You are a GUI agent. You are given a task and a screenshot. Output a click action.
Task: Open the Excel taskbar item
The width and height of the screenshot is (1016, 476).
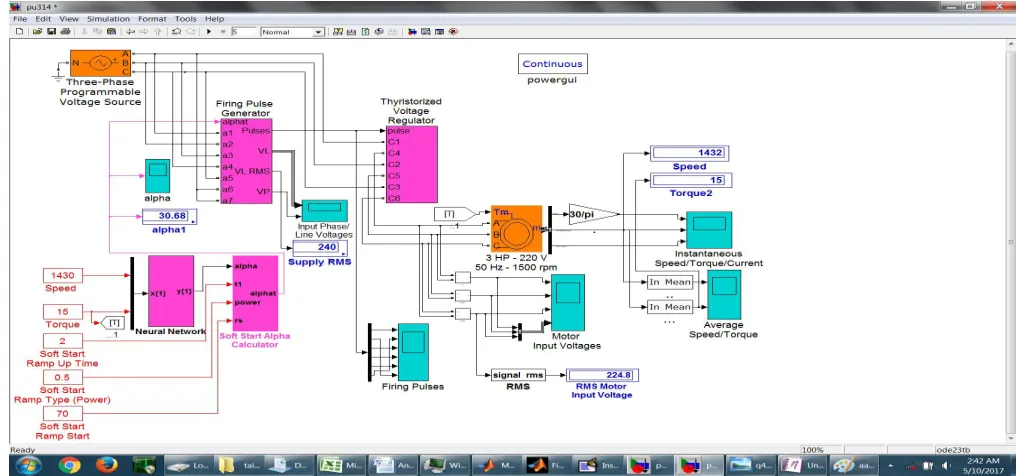pyautogui.click(x=341, y=465)
